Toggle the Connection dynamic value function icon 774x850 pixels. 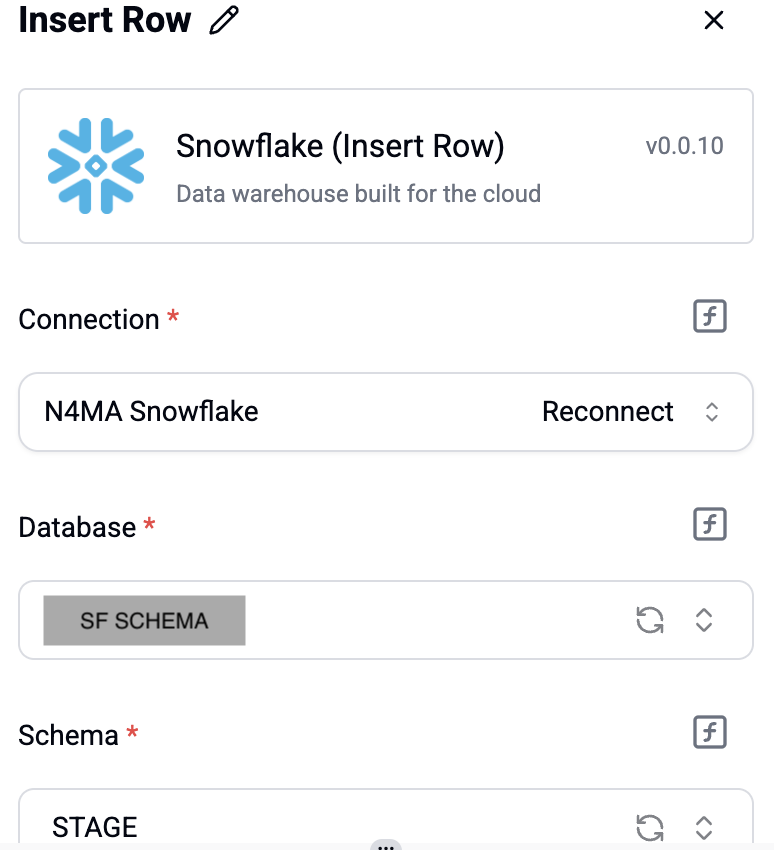pyautogui.click(x=710, y=317)
